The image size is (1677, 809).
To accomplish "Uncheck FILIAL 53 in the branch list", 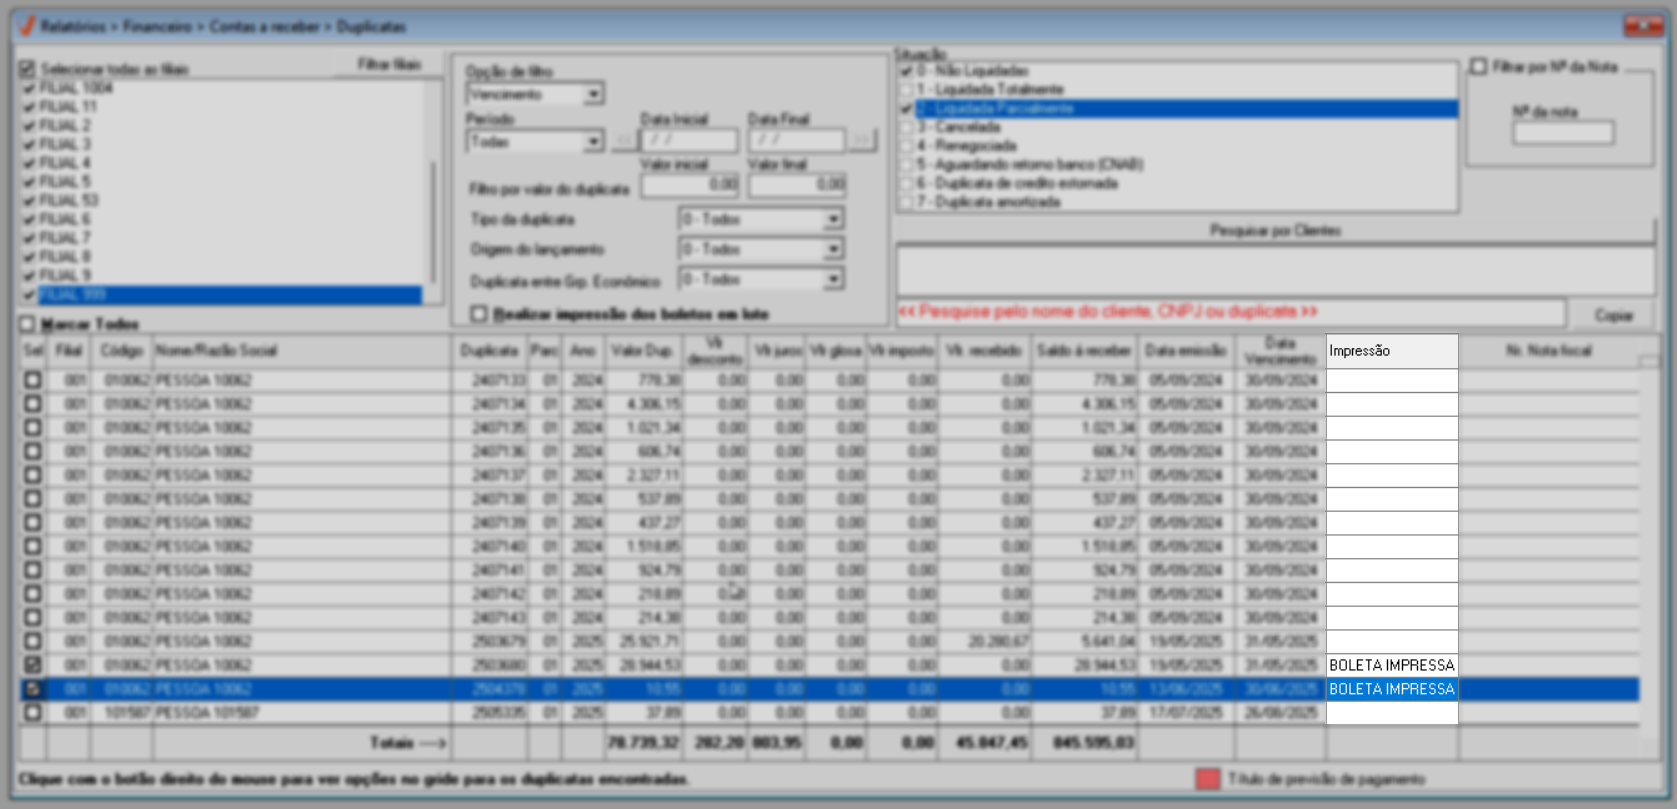I will 29,200.
